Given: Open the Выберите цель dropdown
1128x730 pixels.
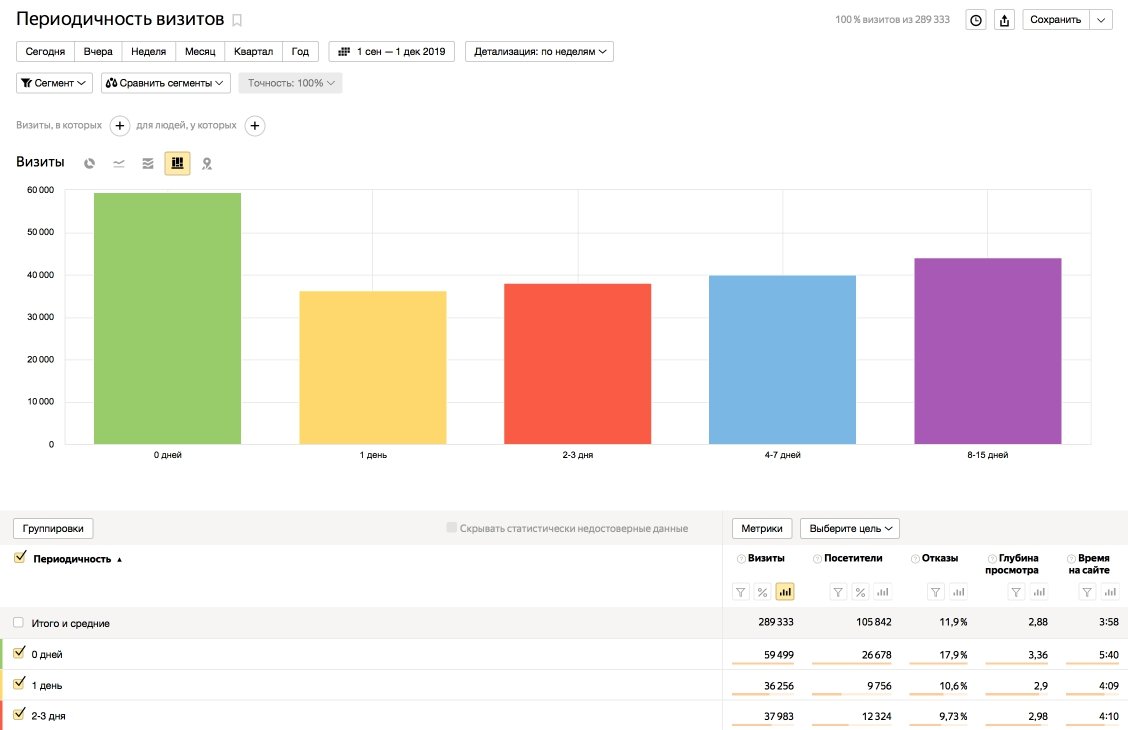Looking at the screenshot, I should pyautogui.click(x=850, y=529).
